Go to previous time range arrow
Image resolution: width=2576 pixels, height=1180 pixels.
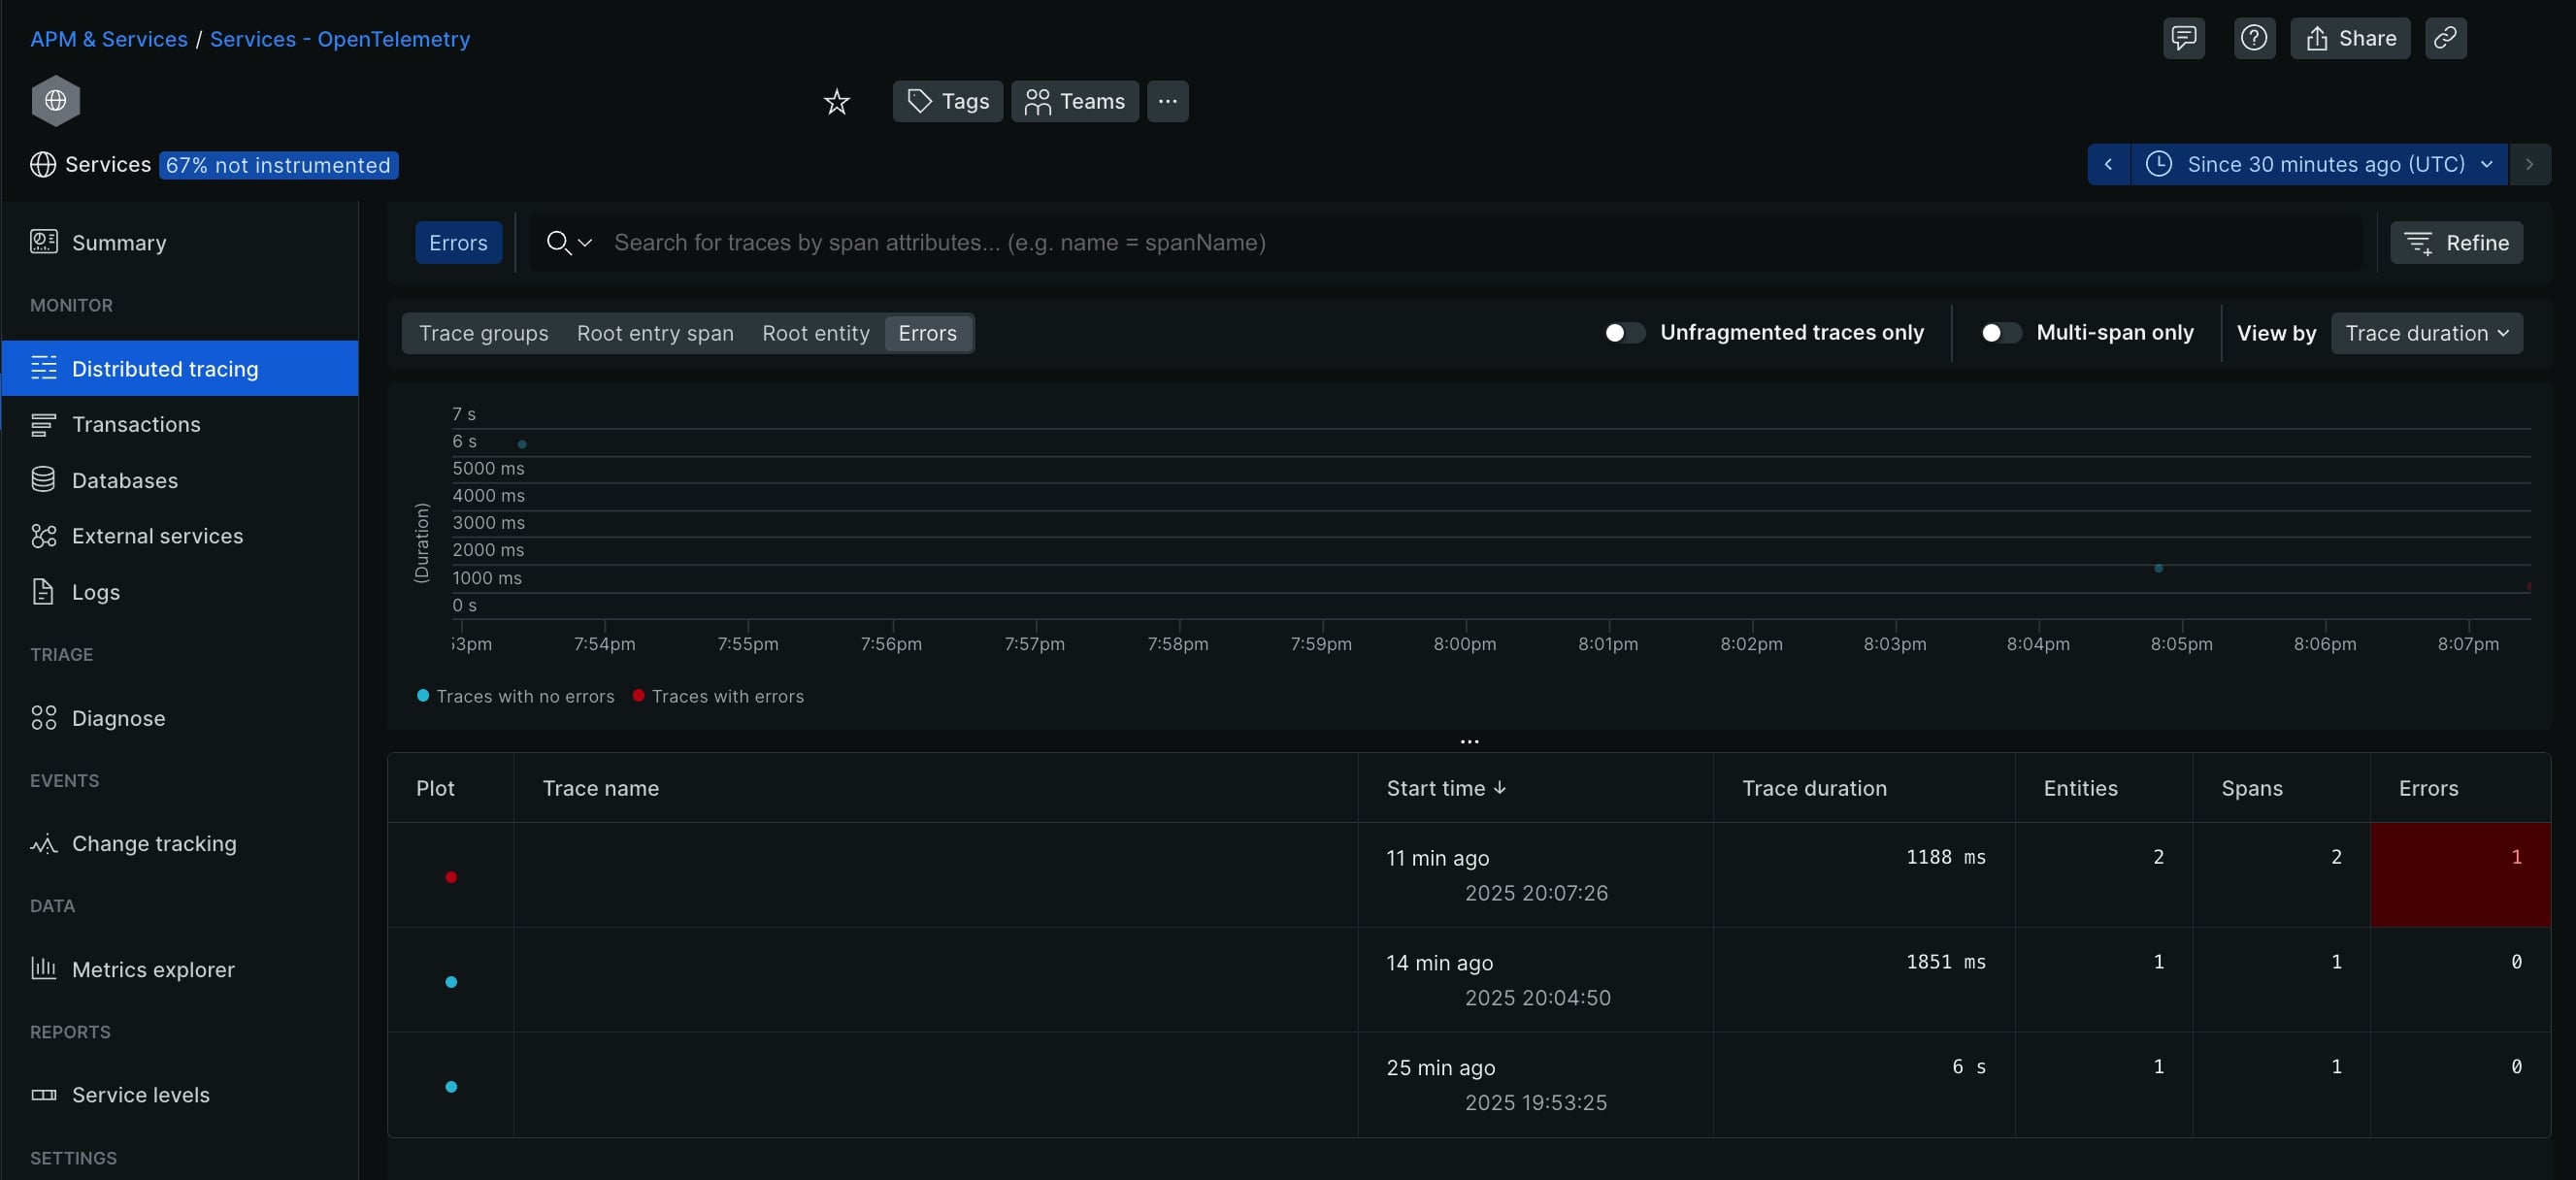[2108, 164]
